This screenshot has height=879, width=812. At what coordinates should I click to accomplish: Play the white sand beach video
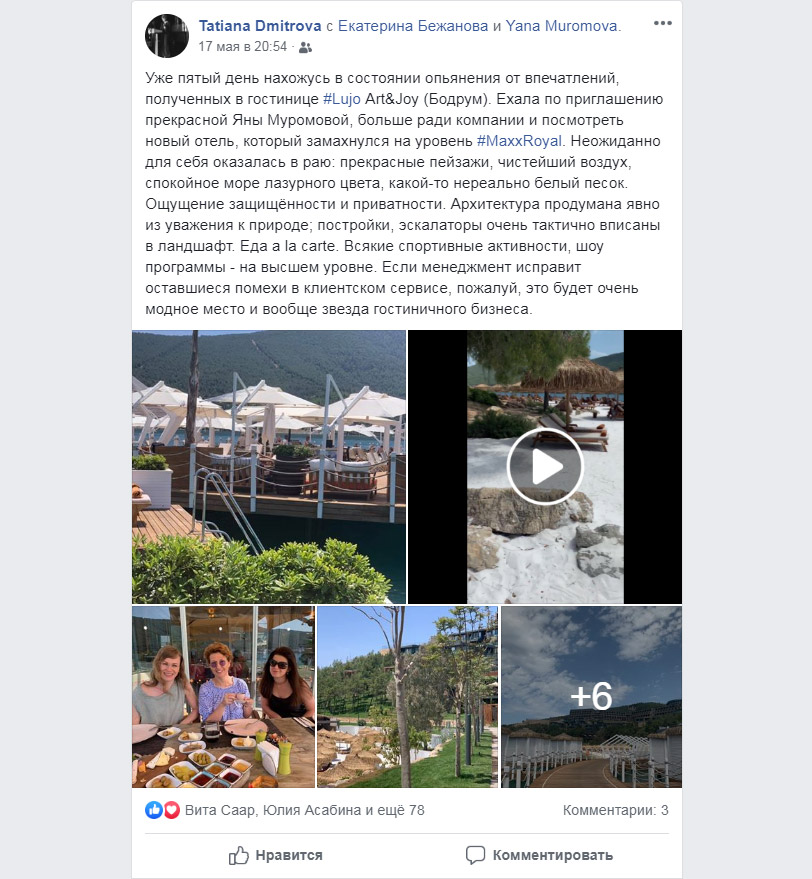pos(545,466)
